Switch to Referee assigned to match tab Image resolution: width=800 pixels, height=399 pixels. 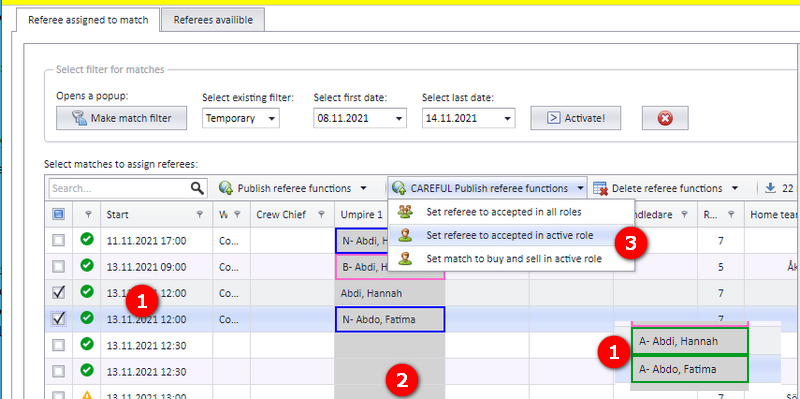click(88, 20)
